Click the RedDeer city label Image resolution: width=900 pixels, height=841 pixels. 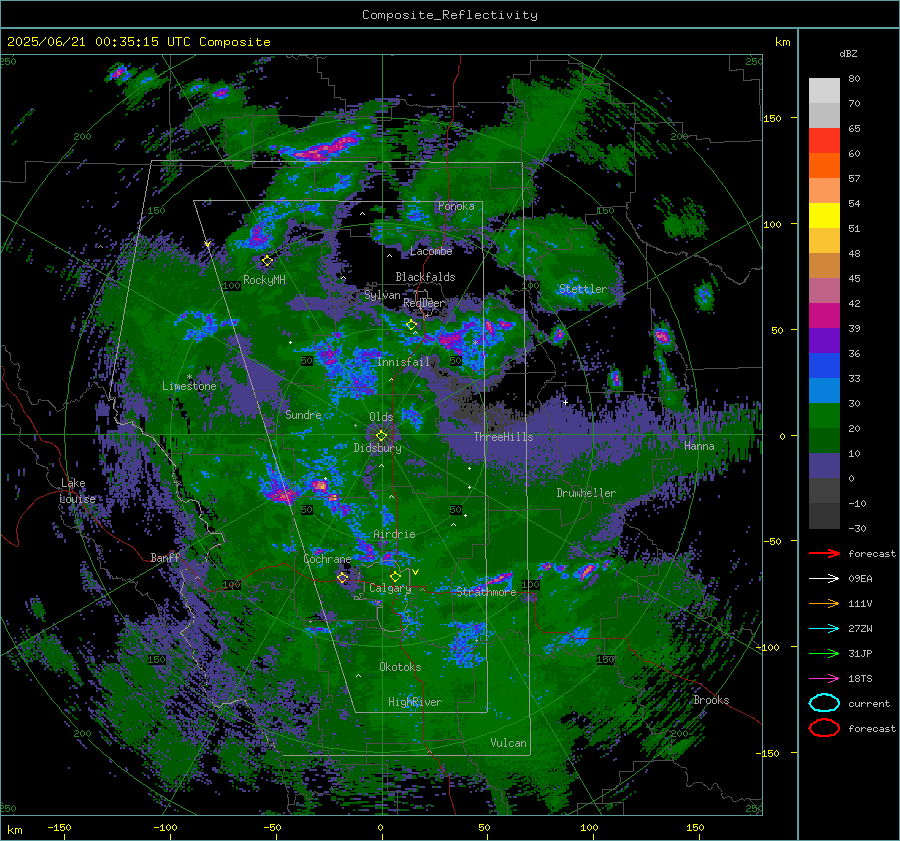[424, 303]
